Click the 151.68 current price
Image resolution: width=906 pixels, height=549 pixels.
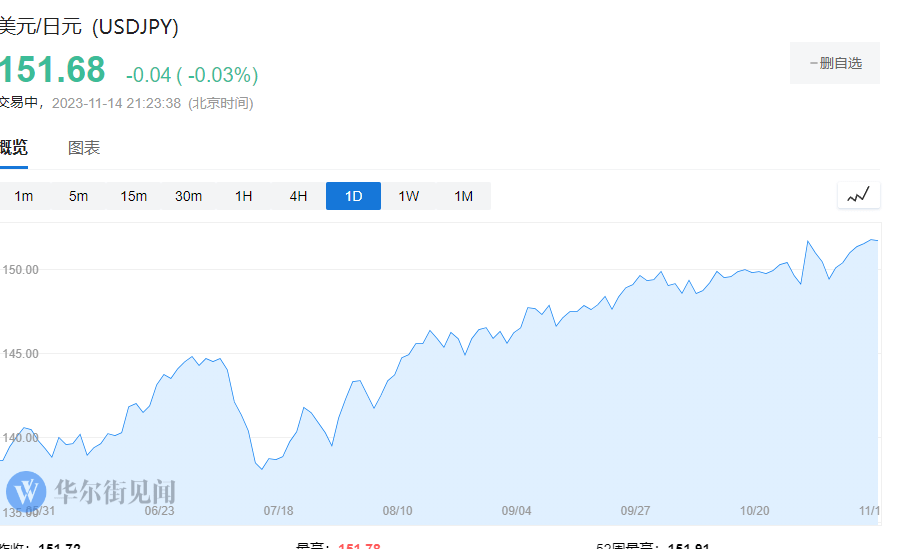pos(52,70)
